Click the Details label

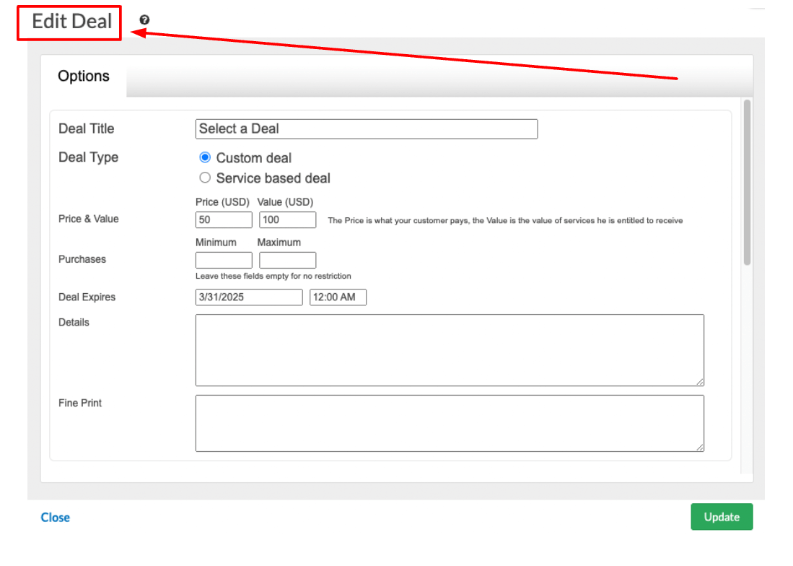click(74, 322)
